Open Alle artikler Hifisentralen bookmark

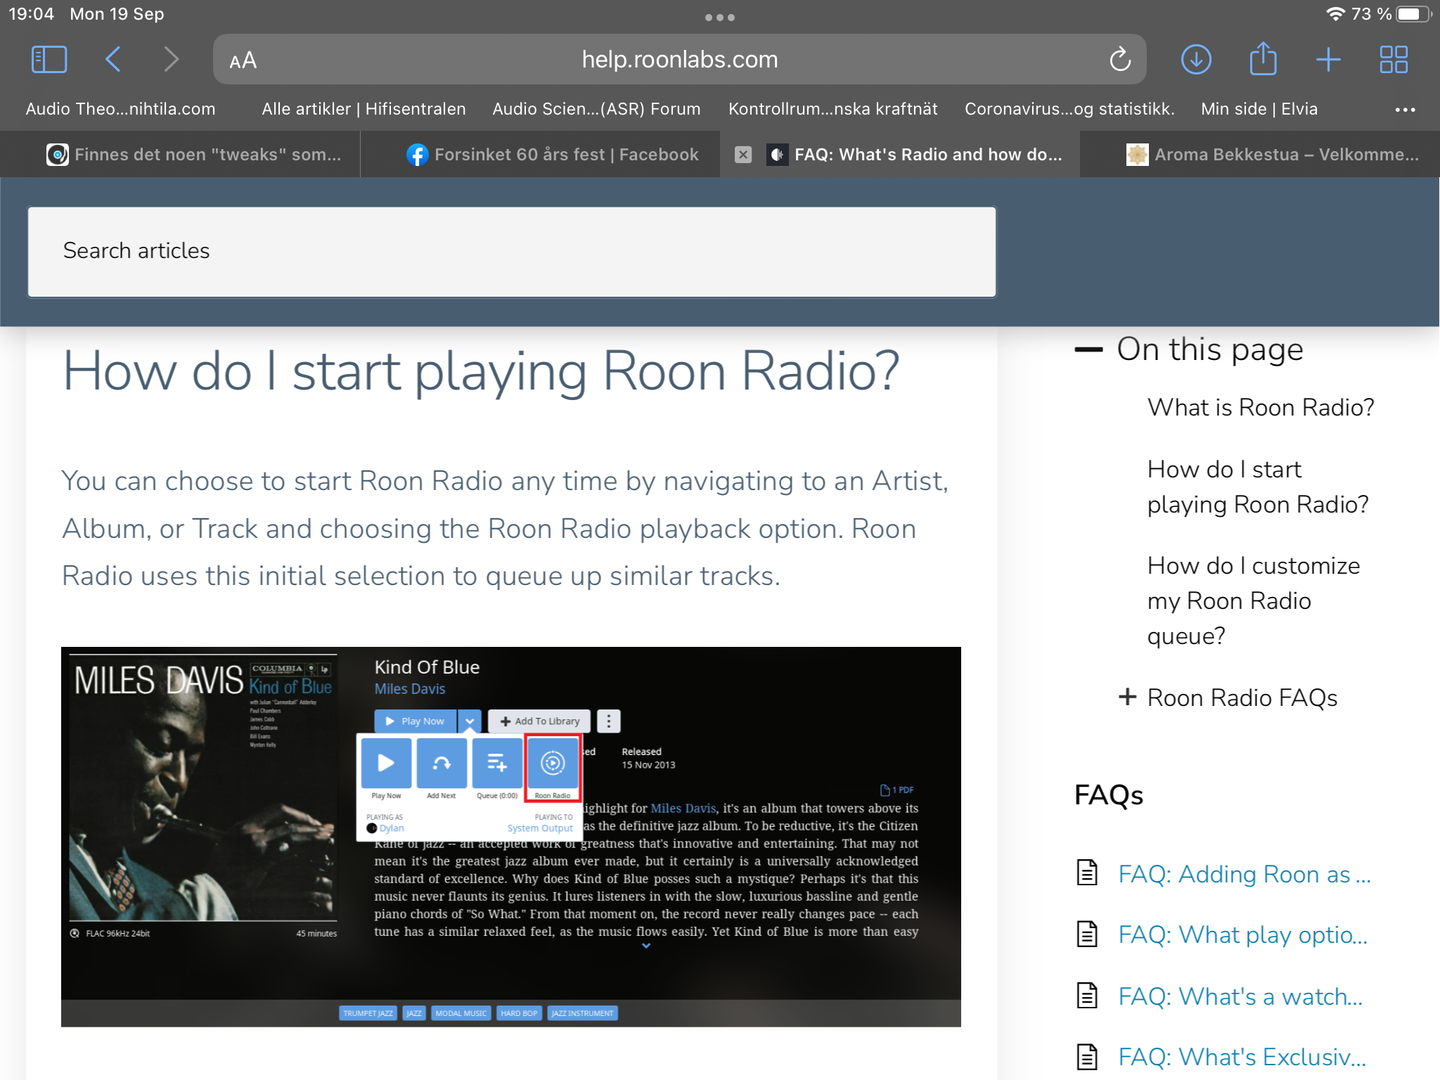pos(364,109)
